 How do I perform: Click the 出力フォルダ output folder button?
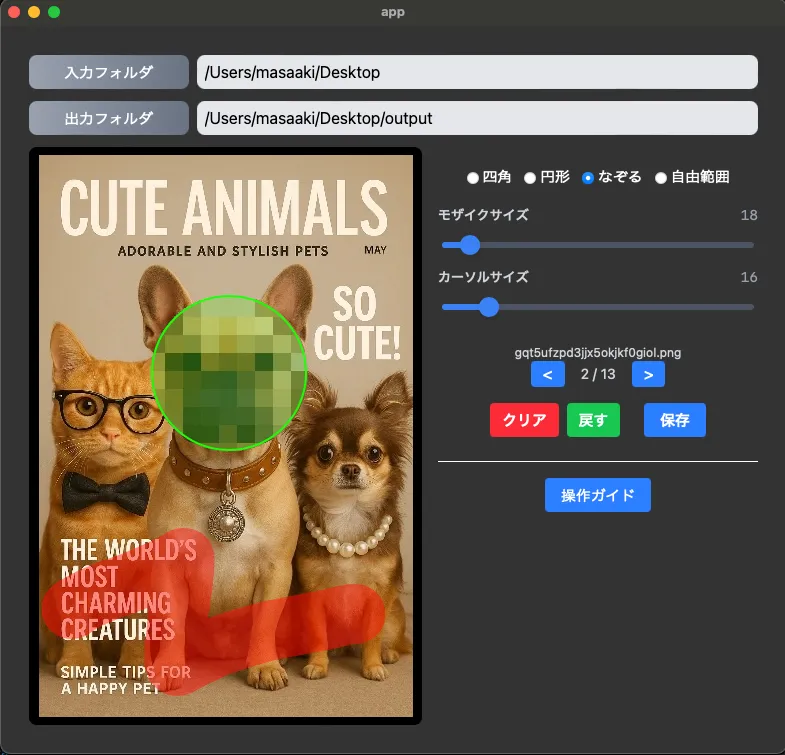pos(109,118)
